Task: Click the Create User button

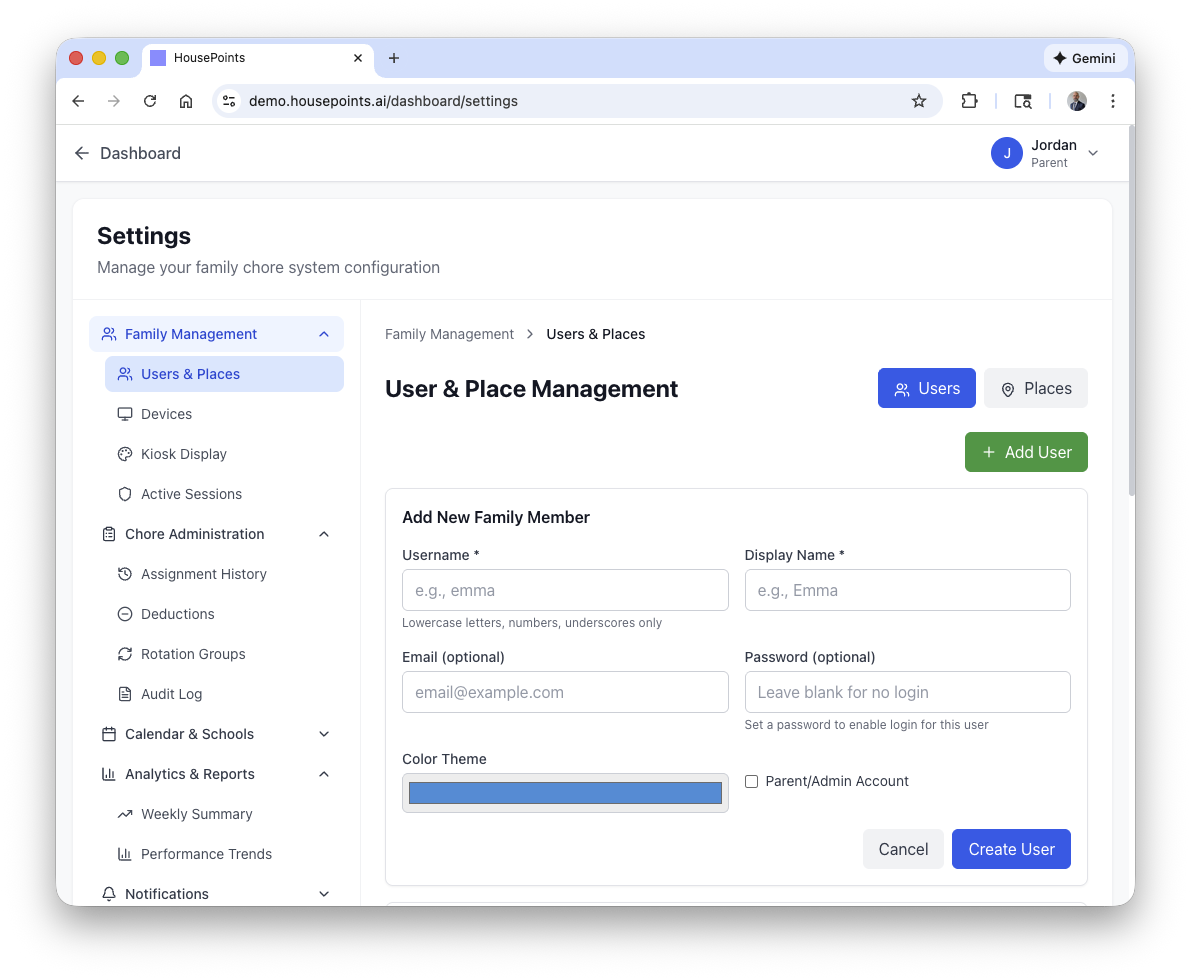Action: pyautogui.click(x=1011, y=849)
